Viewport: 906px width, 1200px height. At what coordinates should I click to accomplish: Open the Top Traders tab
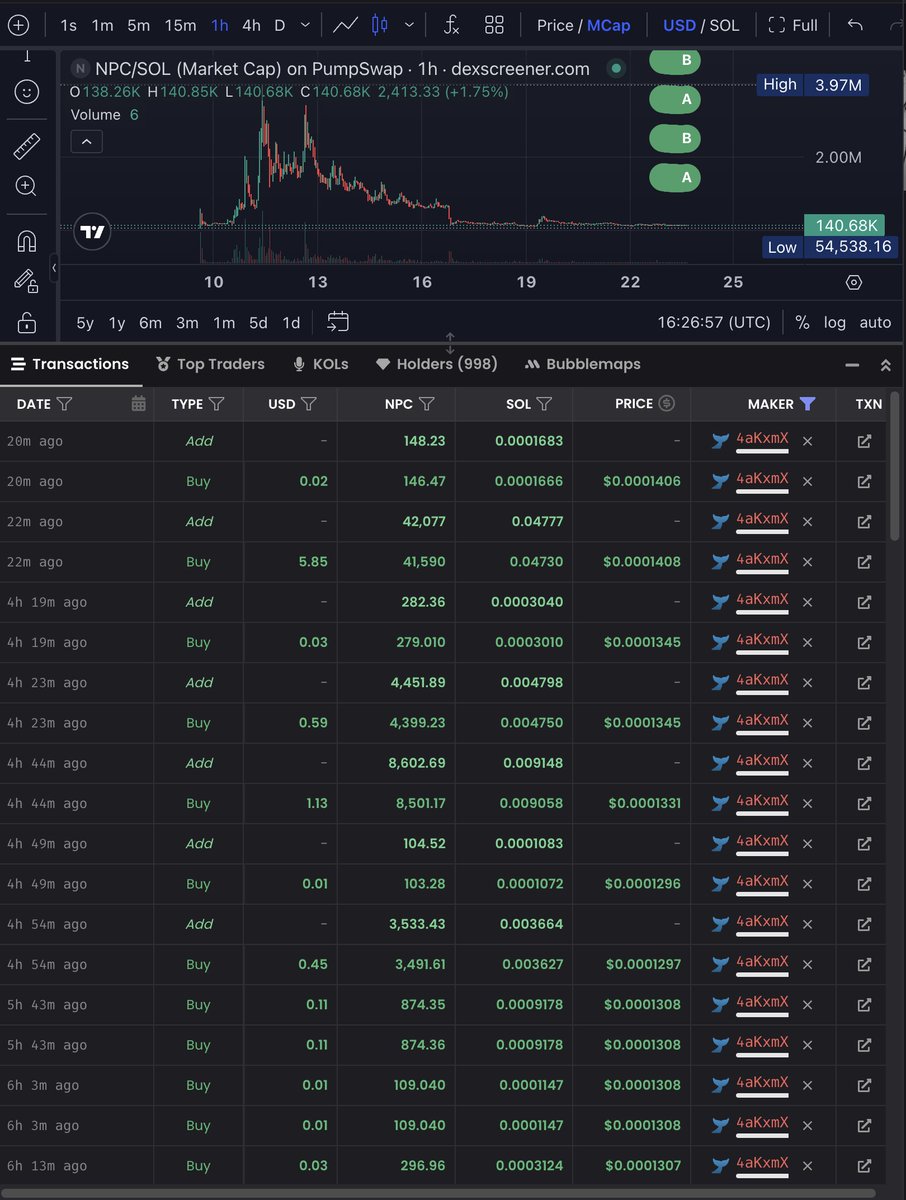tap(210, 364)
